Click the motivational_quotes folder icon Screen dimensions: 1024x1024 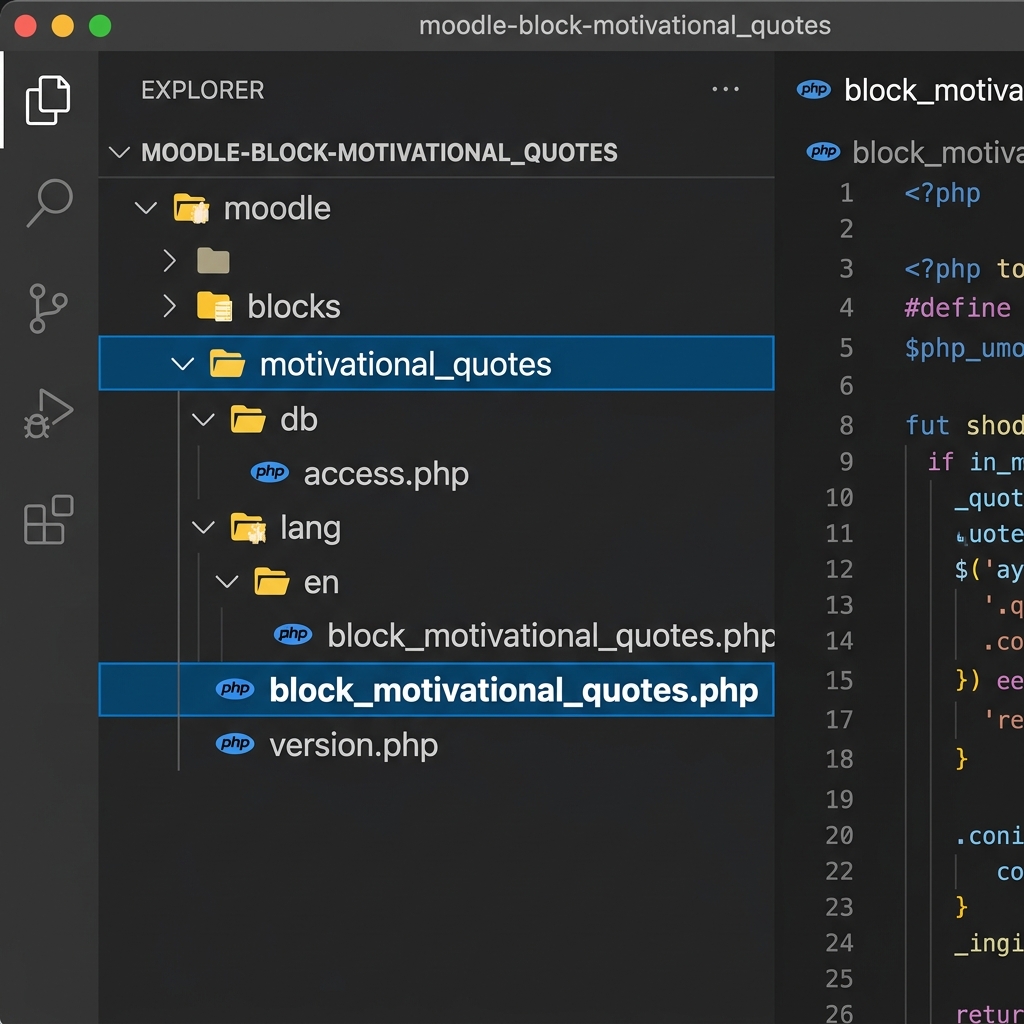coord(227,363)
